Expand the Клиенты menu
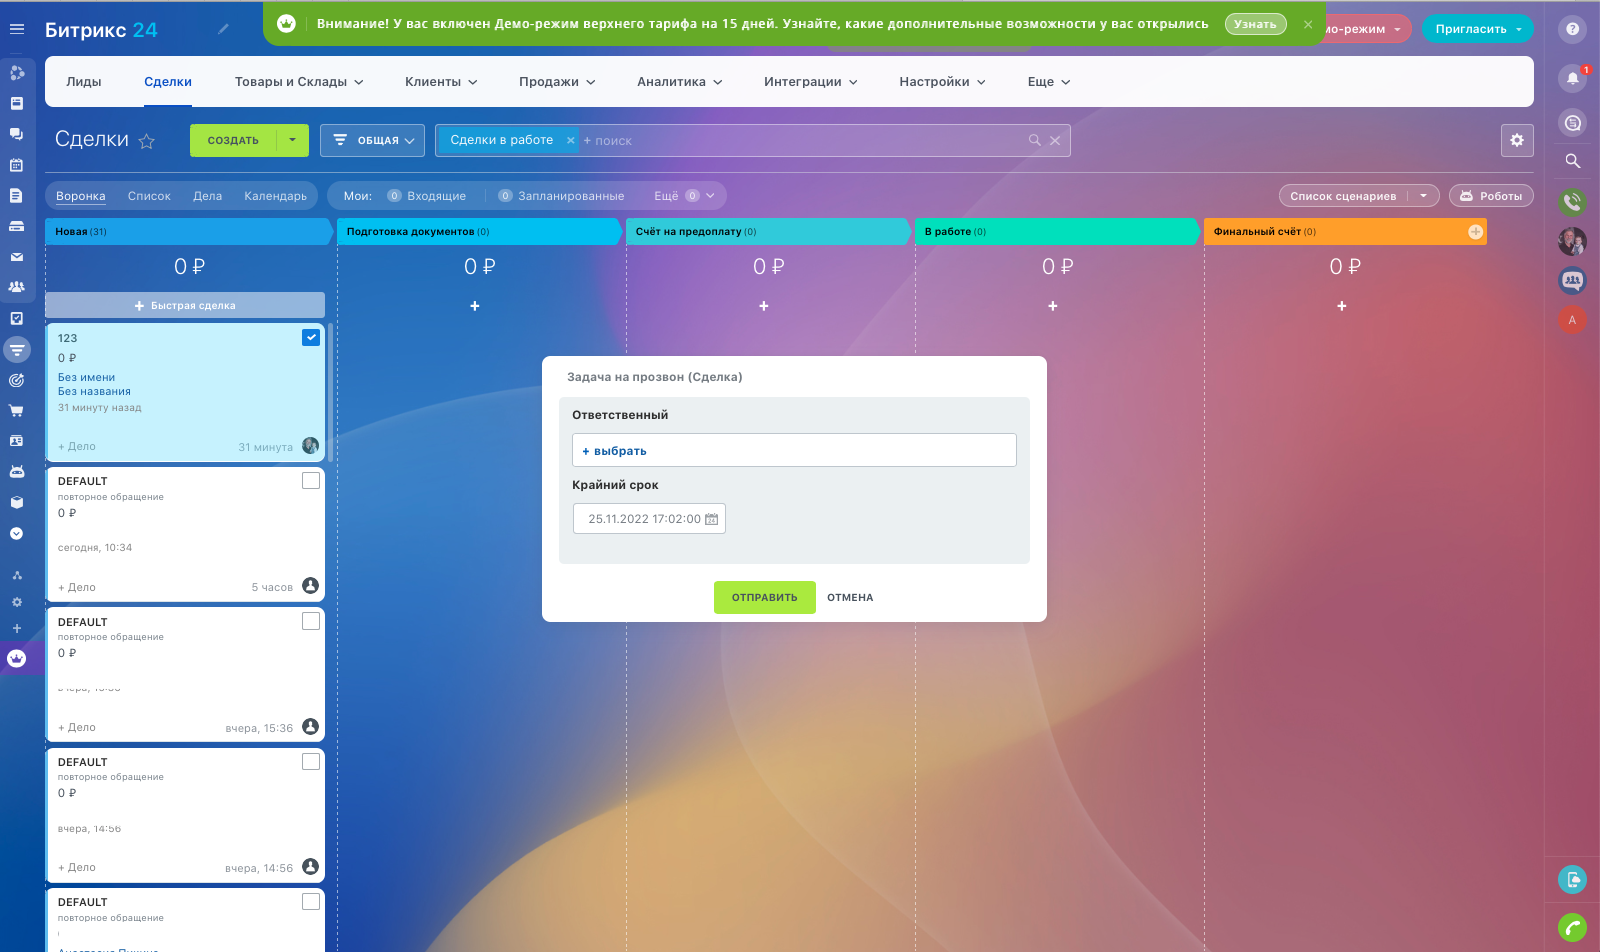The height and width of the screenshot is (952, 1600). pos(441,82)
